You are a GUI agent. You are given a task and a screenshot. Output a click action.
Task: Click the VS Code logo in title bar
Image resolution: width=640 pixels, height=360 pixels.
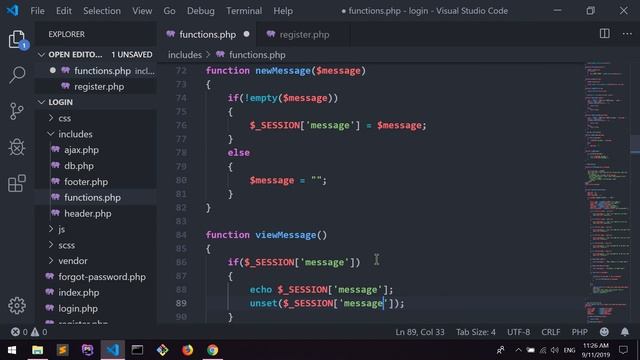(13, 10)
